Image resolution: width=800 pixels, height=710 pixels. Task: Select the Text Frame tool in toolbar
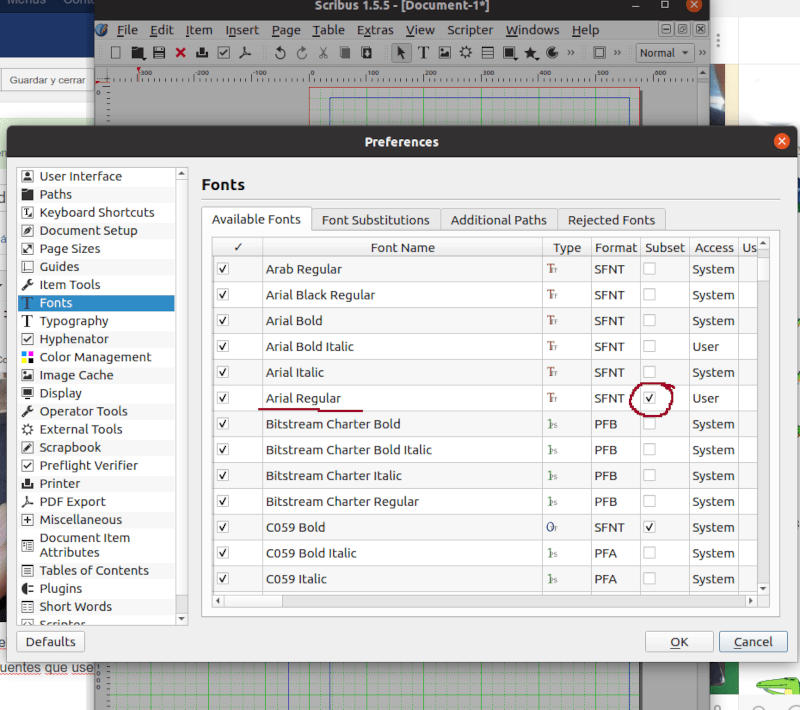coord(423,53)
